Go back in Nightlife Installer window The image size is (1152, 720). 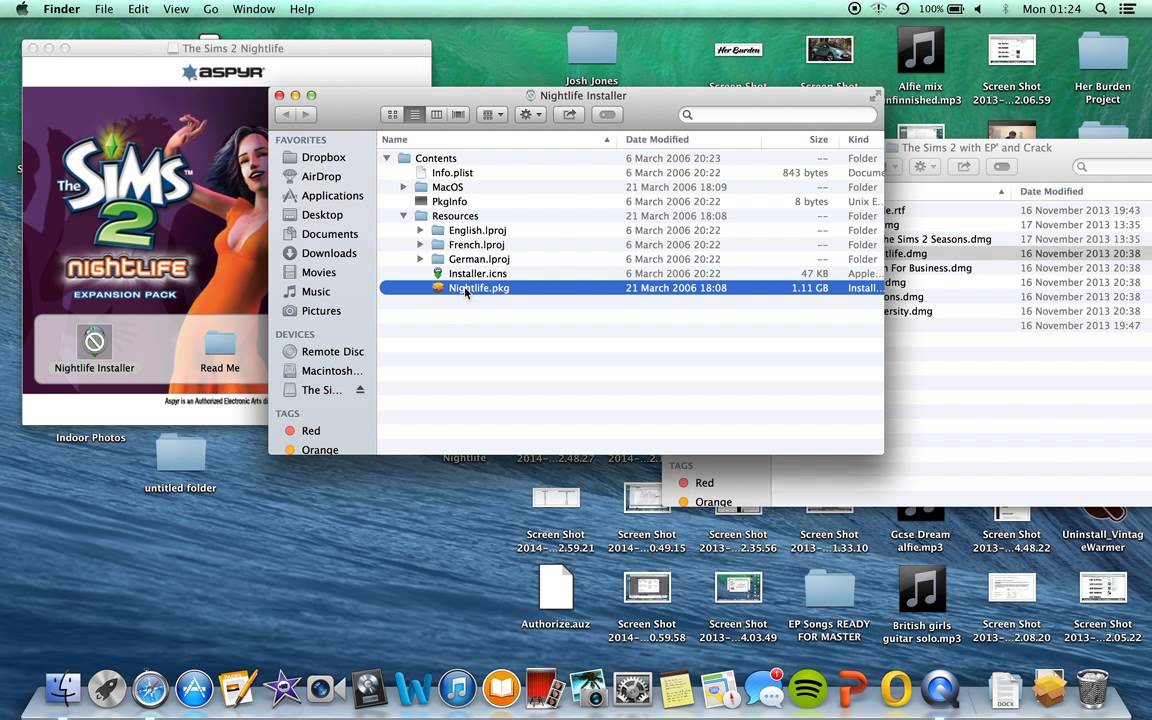click(x=286, y=115)
